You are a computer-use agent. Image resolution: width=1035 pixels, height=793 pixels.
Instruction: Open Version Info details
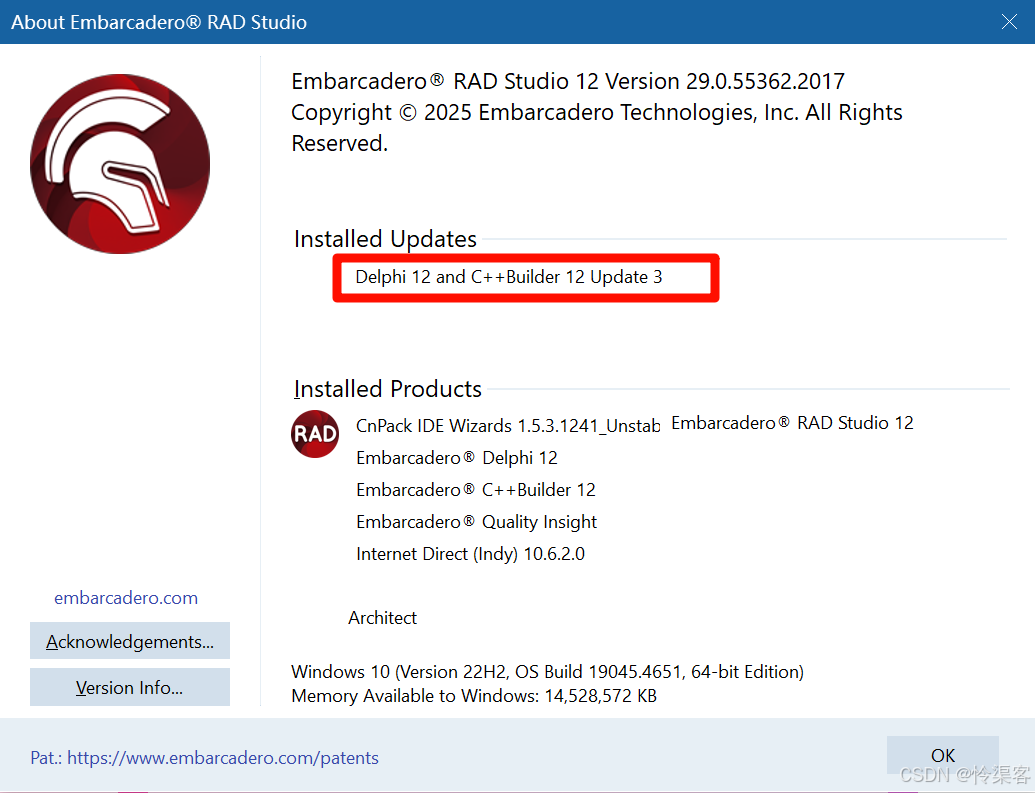click(x=129, y=687)
